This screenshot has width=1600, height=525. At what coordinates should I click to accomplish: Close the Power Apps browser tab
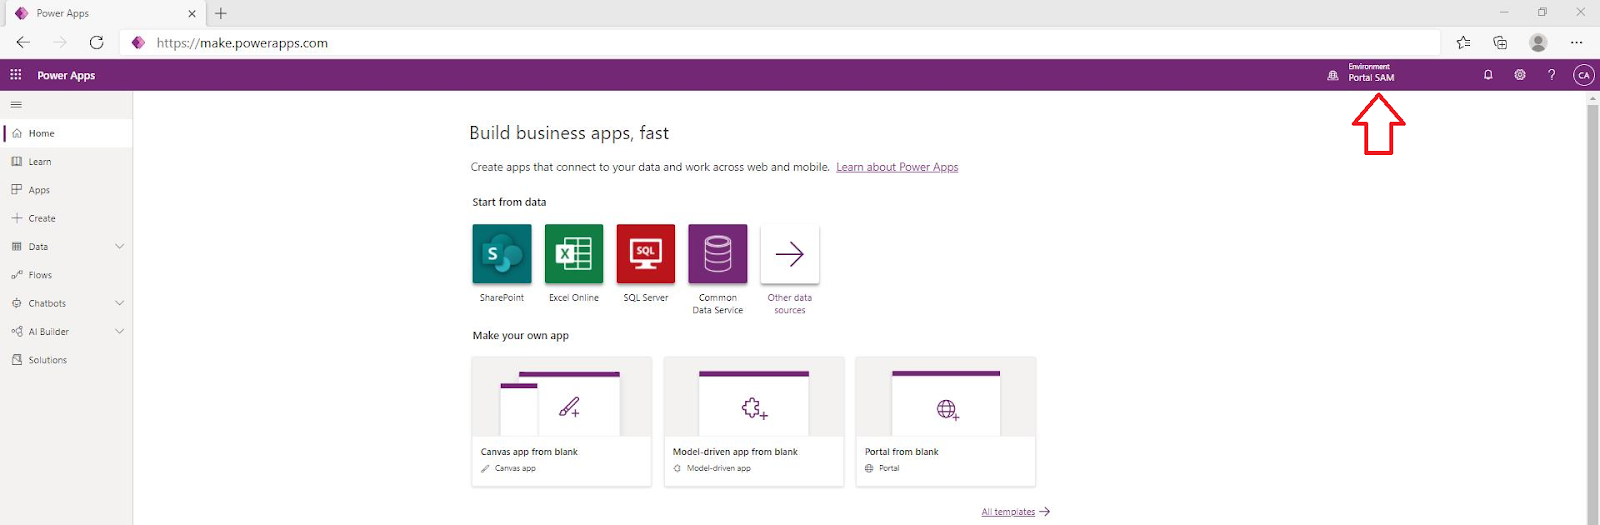tap(192, 14)
